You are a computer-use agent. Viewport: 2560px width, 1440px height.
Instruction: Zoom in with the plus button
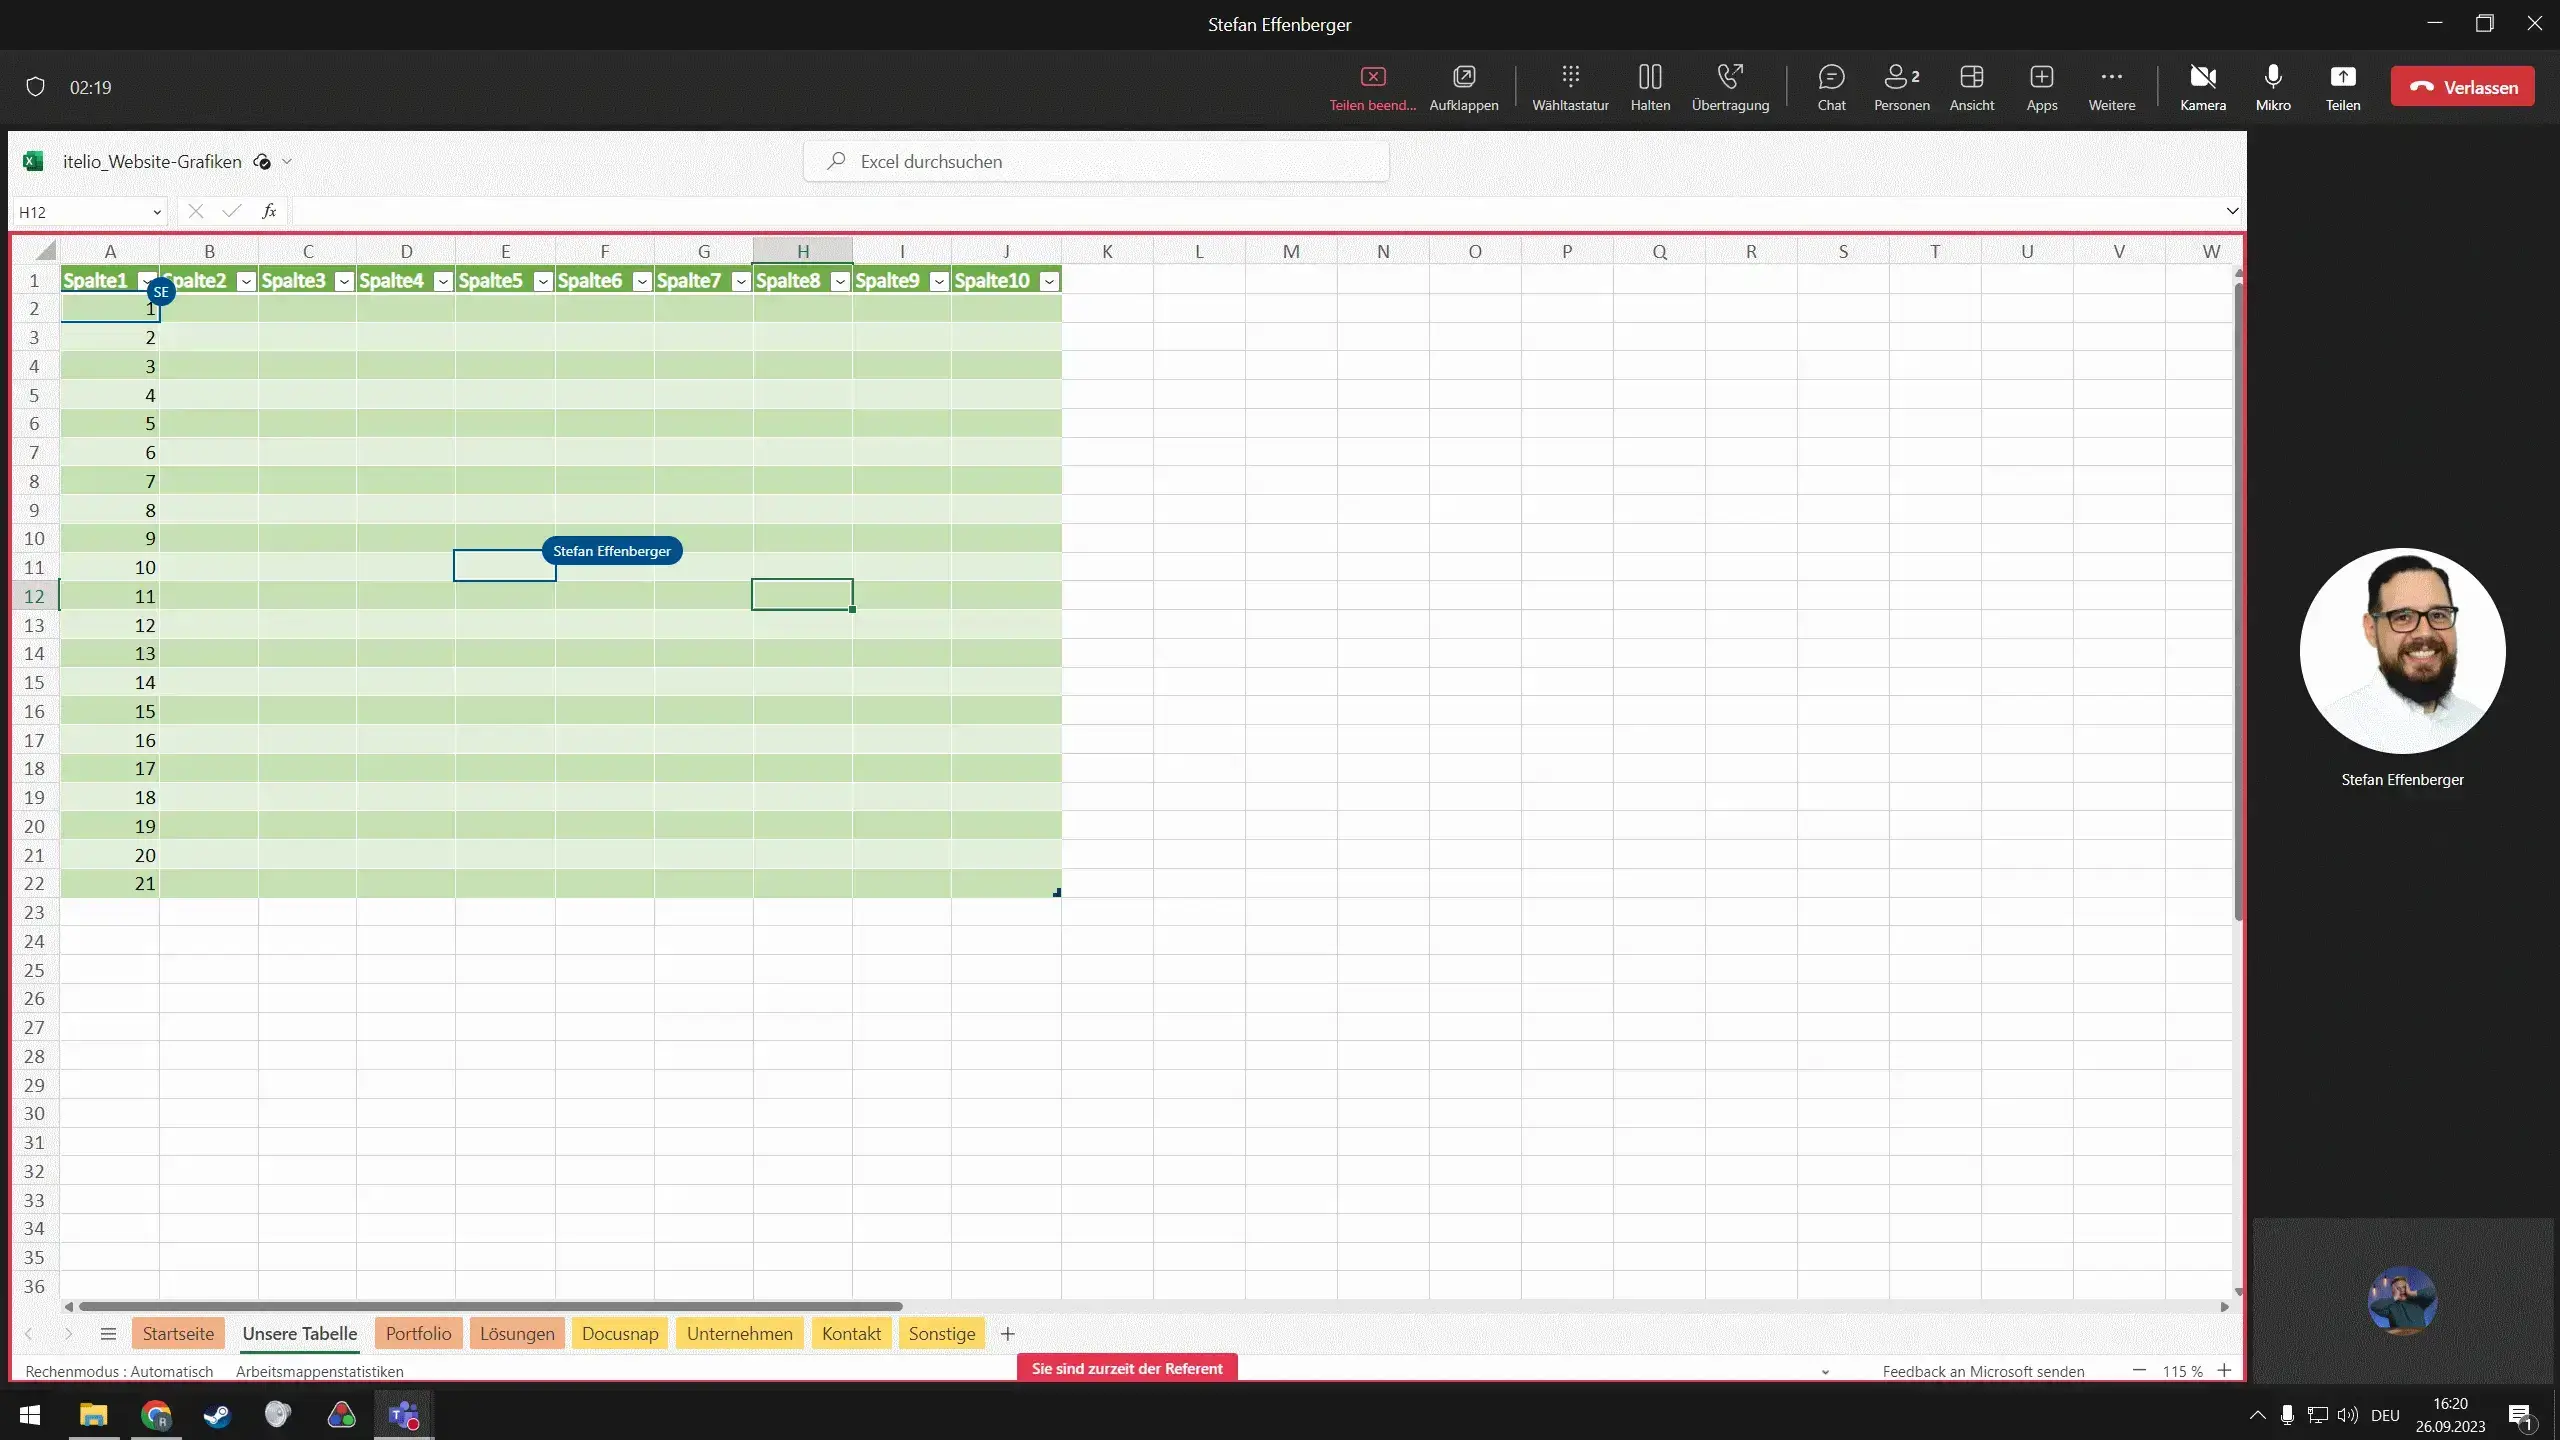tap(2224, 1370)
